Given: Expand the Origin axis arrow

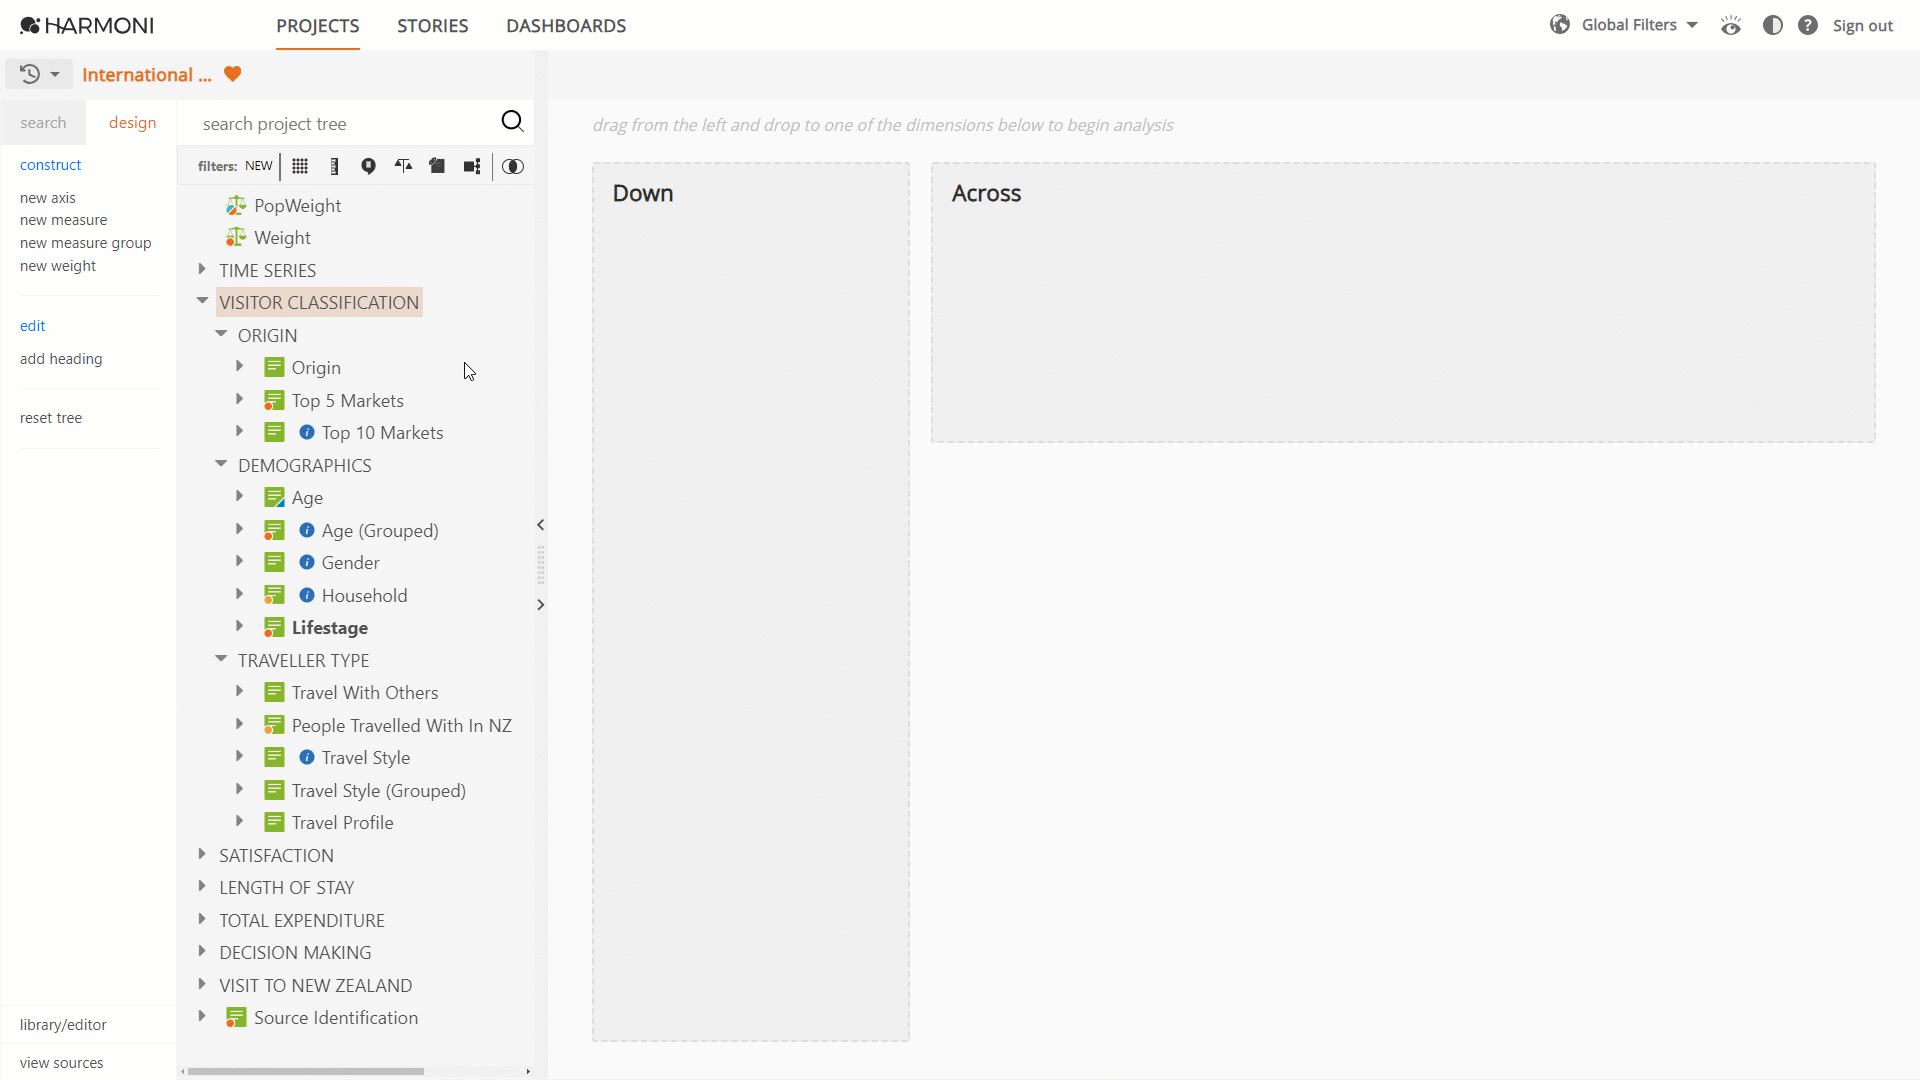Looking at the screenshot, I should pos(239,367).
